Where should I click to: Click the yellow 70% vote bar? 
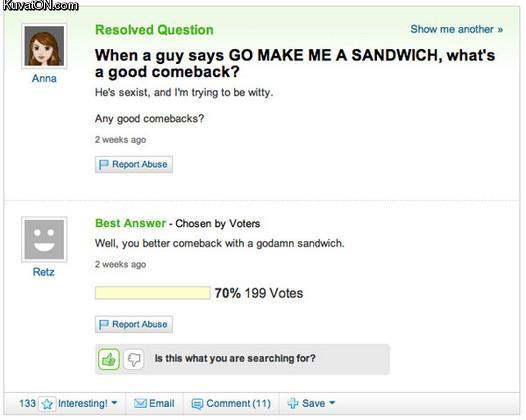153,293
